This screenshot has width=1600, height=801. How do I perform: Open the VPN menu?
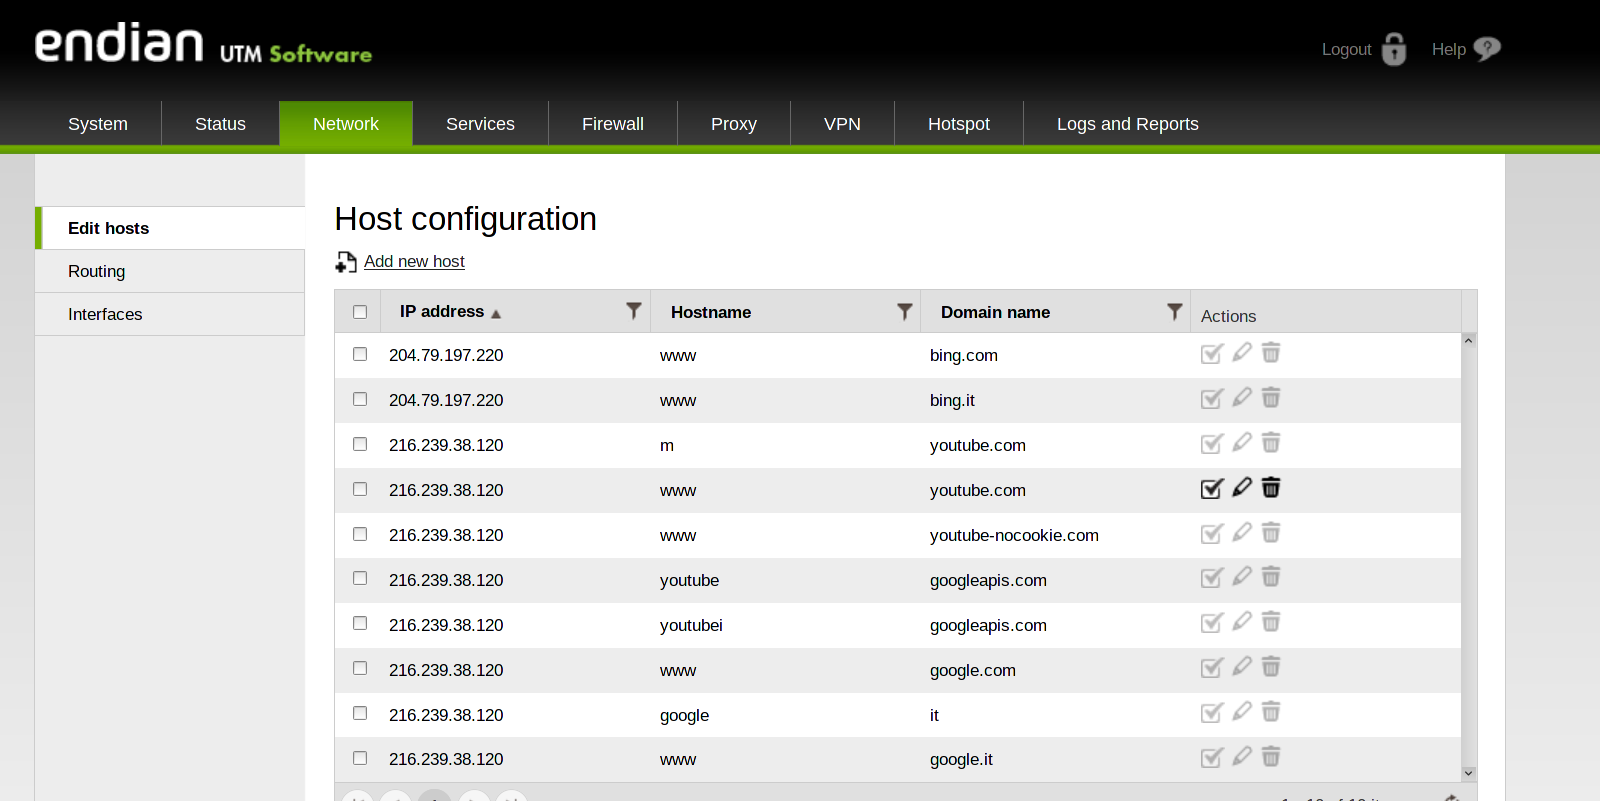(x=842, y=124)
